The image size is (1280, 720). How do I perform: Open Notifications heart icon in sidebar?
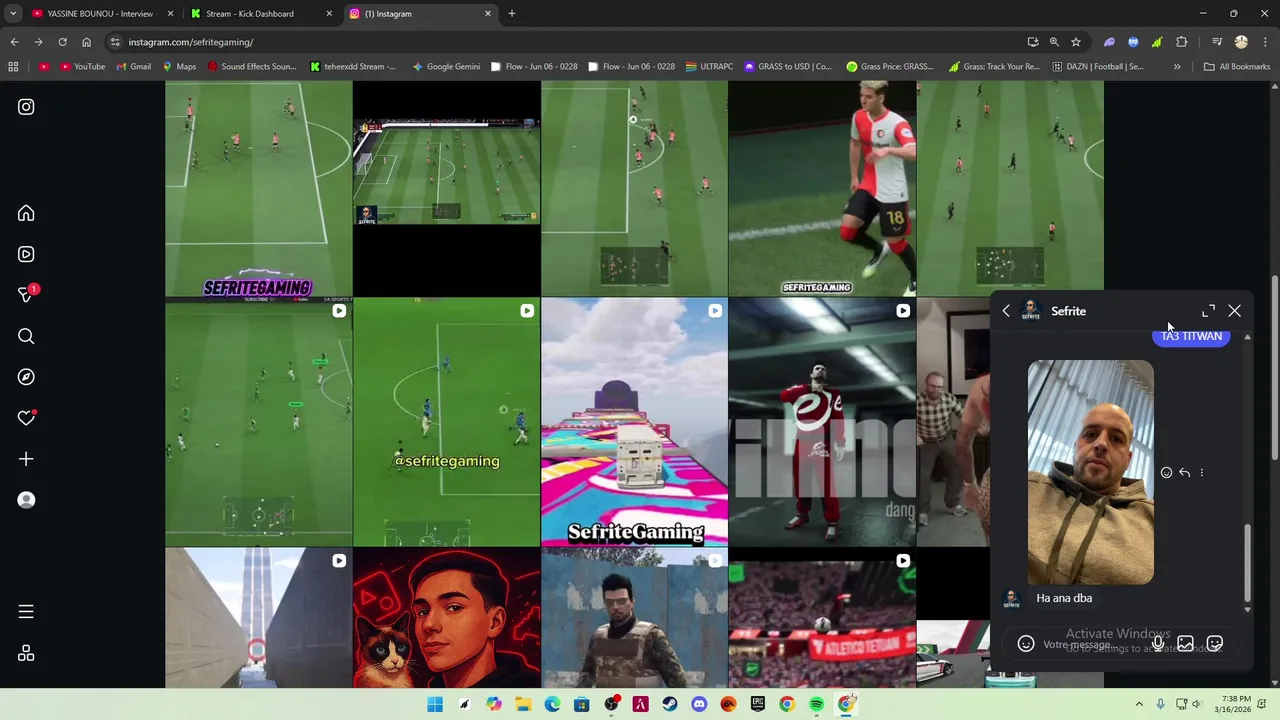pyautogui.click(x=26, y=418)
